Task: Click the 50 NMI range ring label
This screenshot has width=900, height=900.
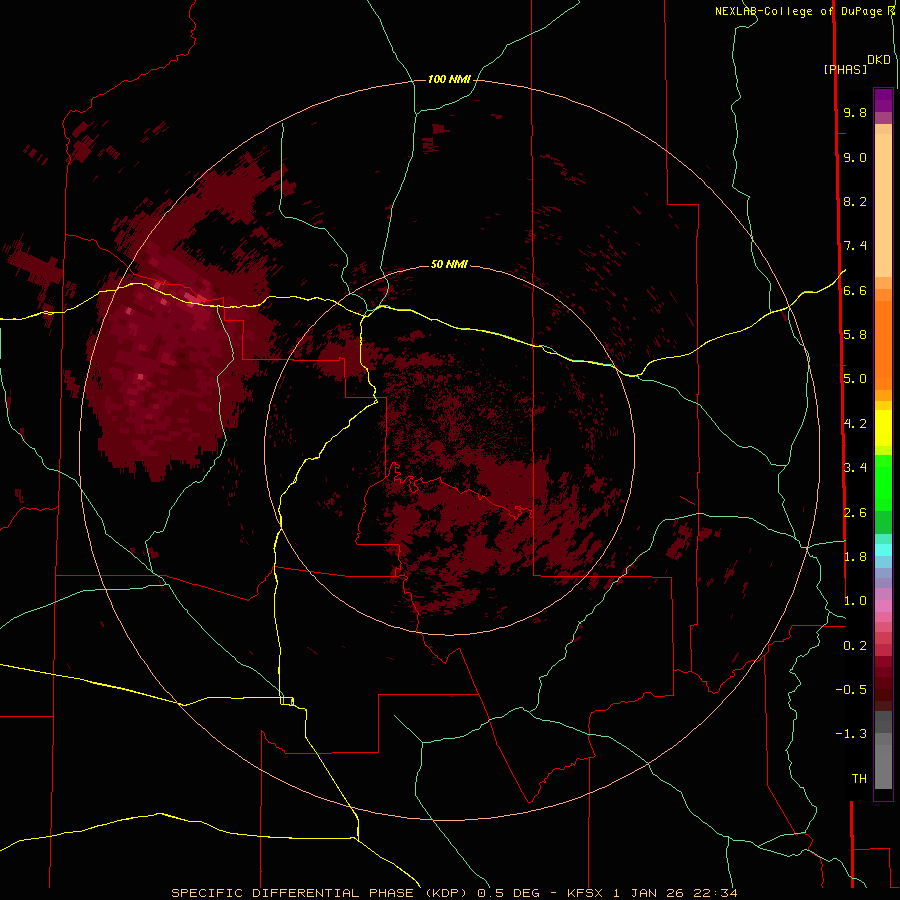Action: tap(449, 264)
